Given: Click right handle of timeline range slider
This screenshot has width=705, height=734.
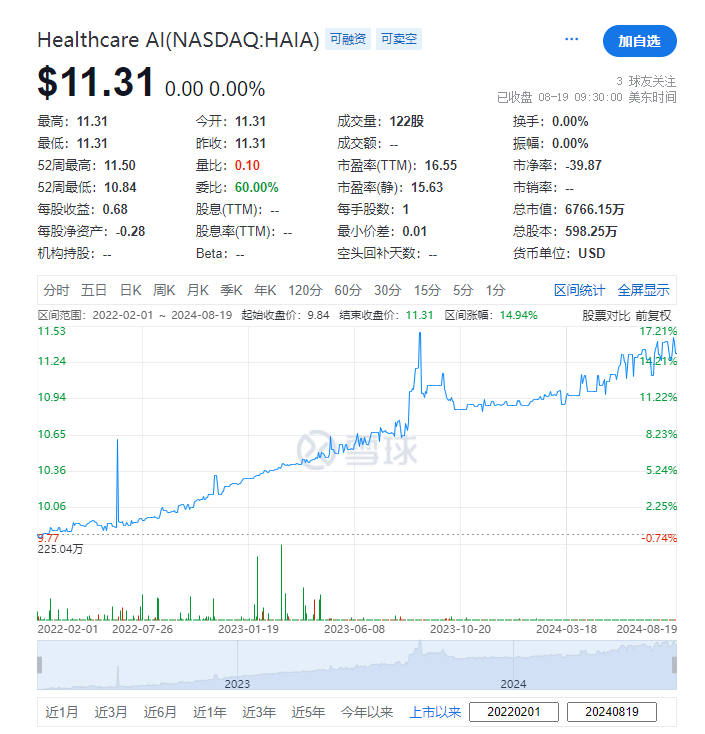Looking at the screenshot, I should [x=674, y=664].
